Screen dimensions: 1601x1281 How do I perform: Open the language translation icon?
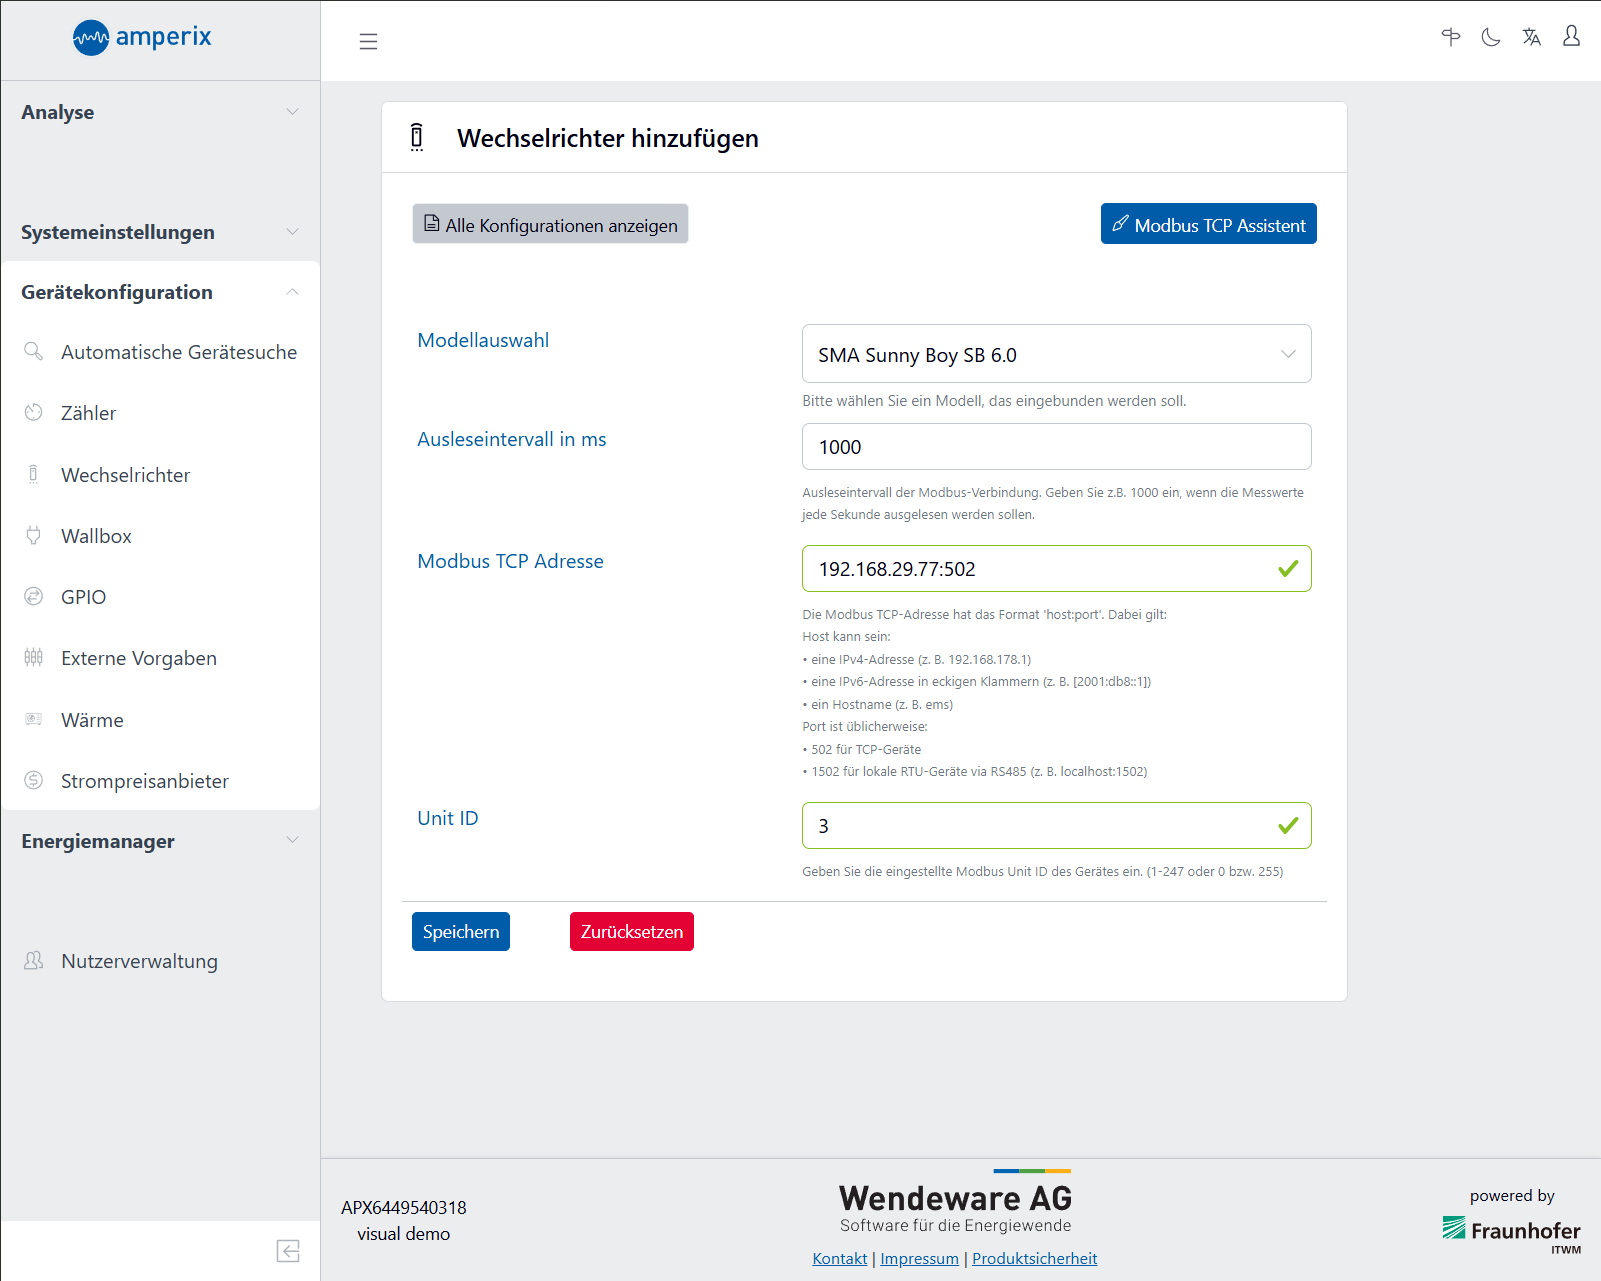[x=1531, y=38]
